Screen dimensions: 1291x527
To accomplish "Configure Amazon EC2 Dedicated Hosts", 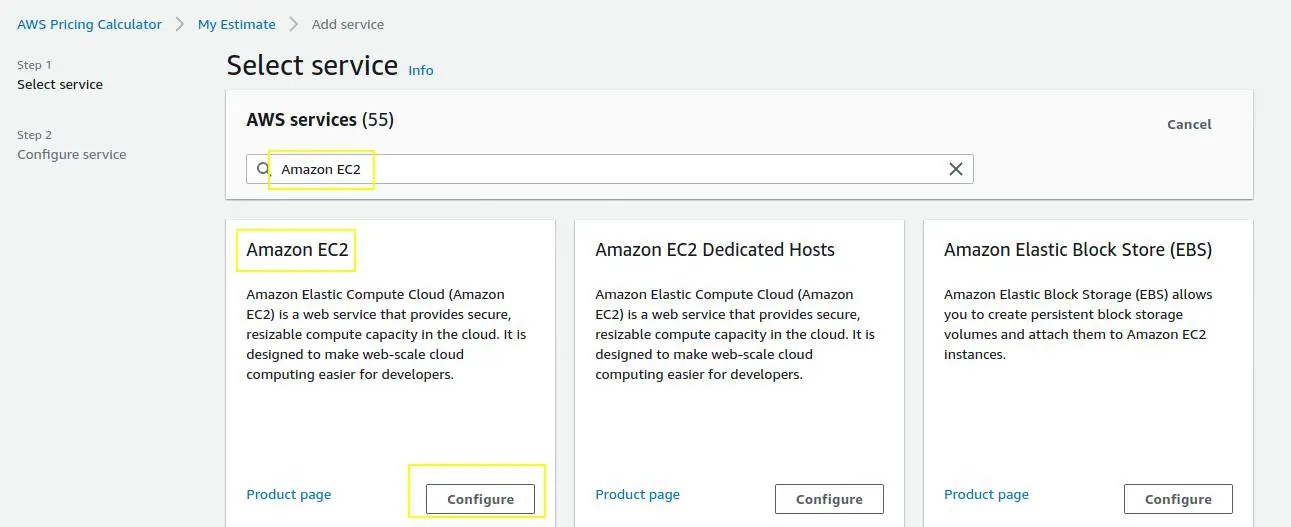I will 829,499.
